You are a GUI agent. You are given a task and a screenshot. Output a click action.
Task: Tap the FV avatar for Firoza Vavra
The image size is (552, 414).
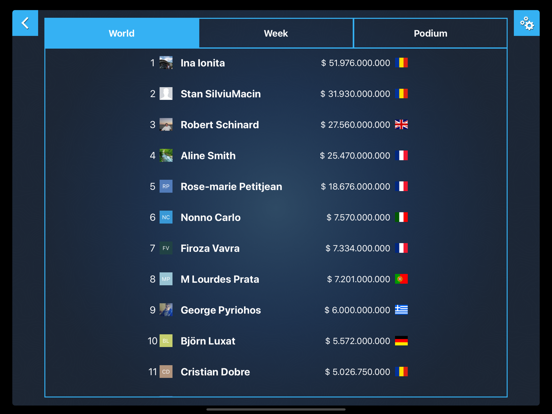(166, 248)
